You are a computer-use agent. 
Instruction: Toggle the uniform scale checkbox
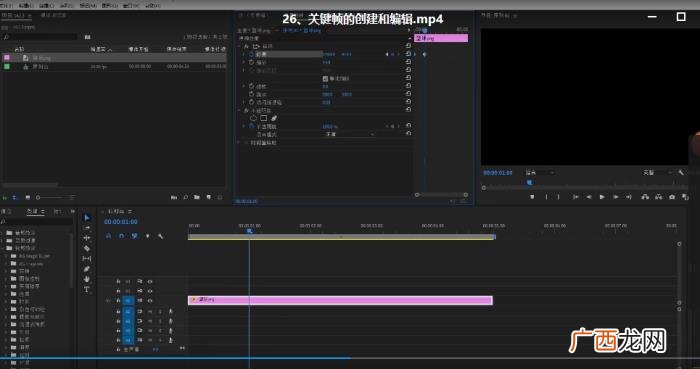(325, 79)
